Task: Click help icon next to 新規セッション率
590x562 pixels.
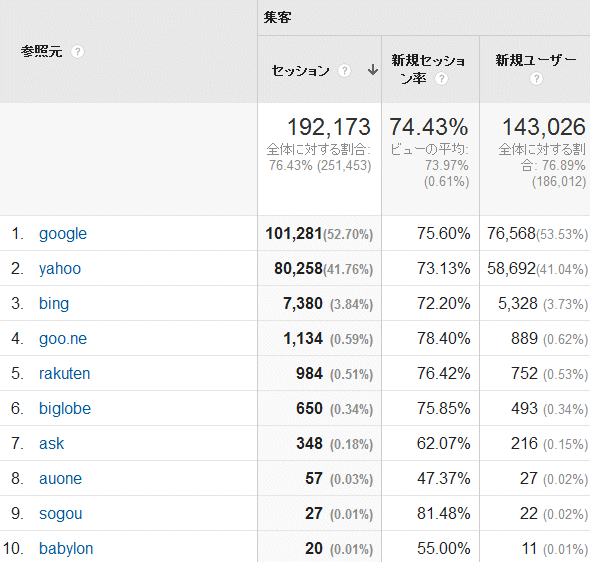Action: coord(441,79)
